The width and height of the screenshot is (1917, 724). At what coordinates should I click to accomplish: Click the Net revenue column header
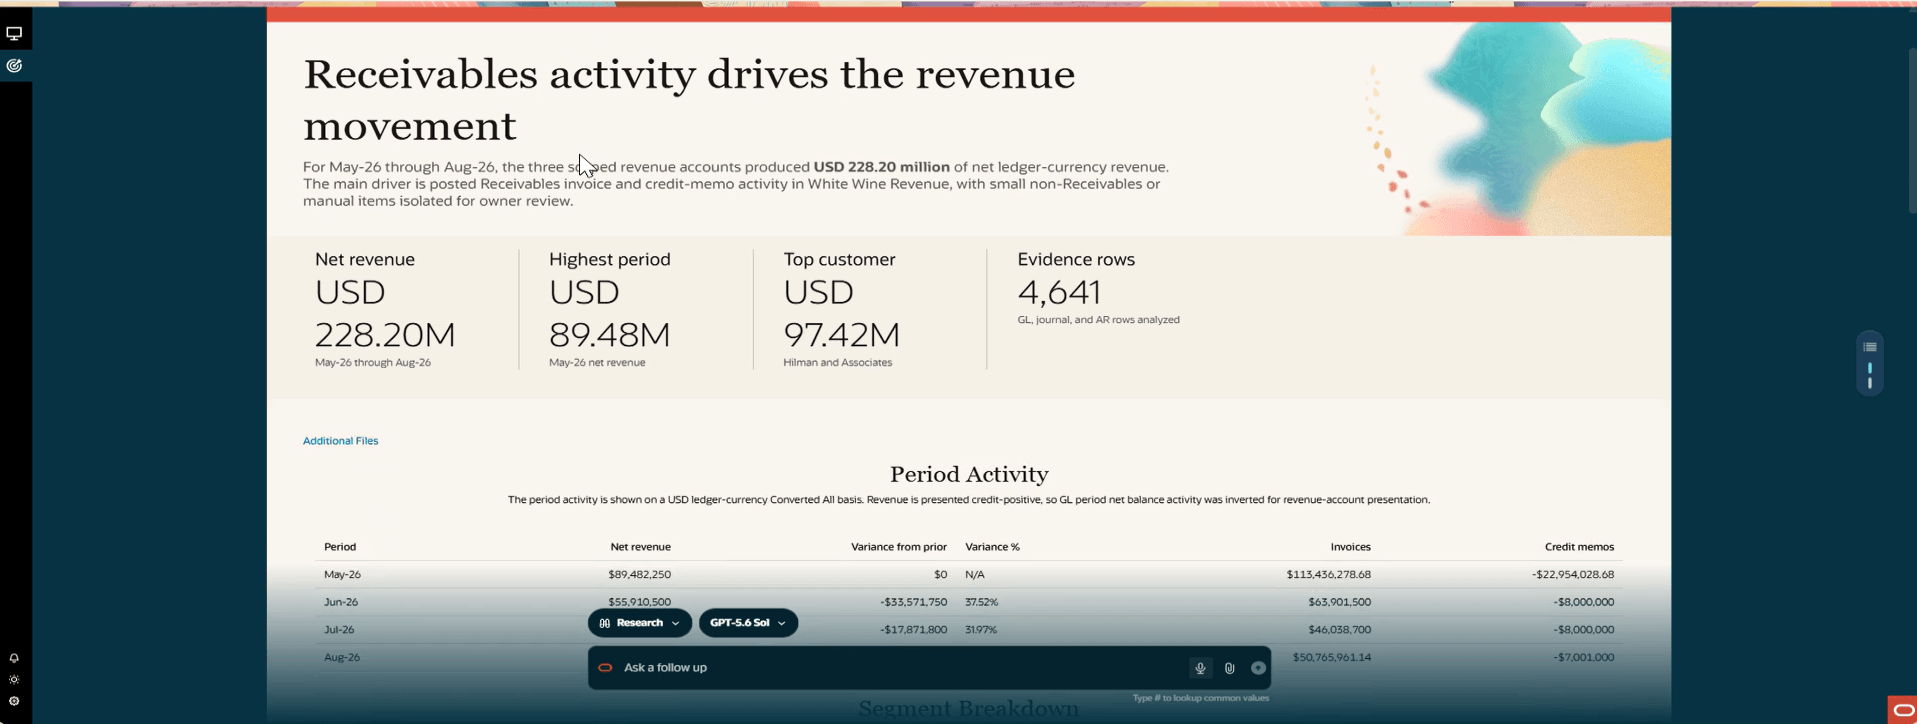641,547
